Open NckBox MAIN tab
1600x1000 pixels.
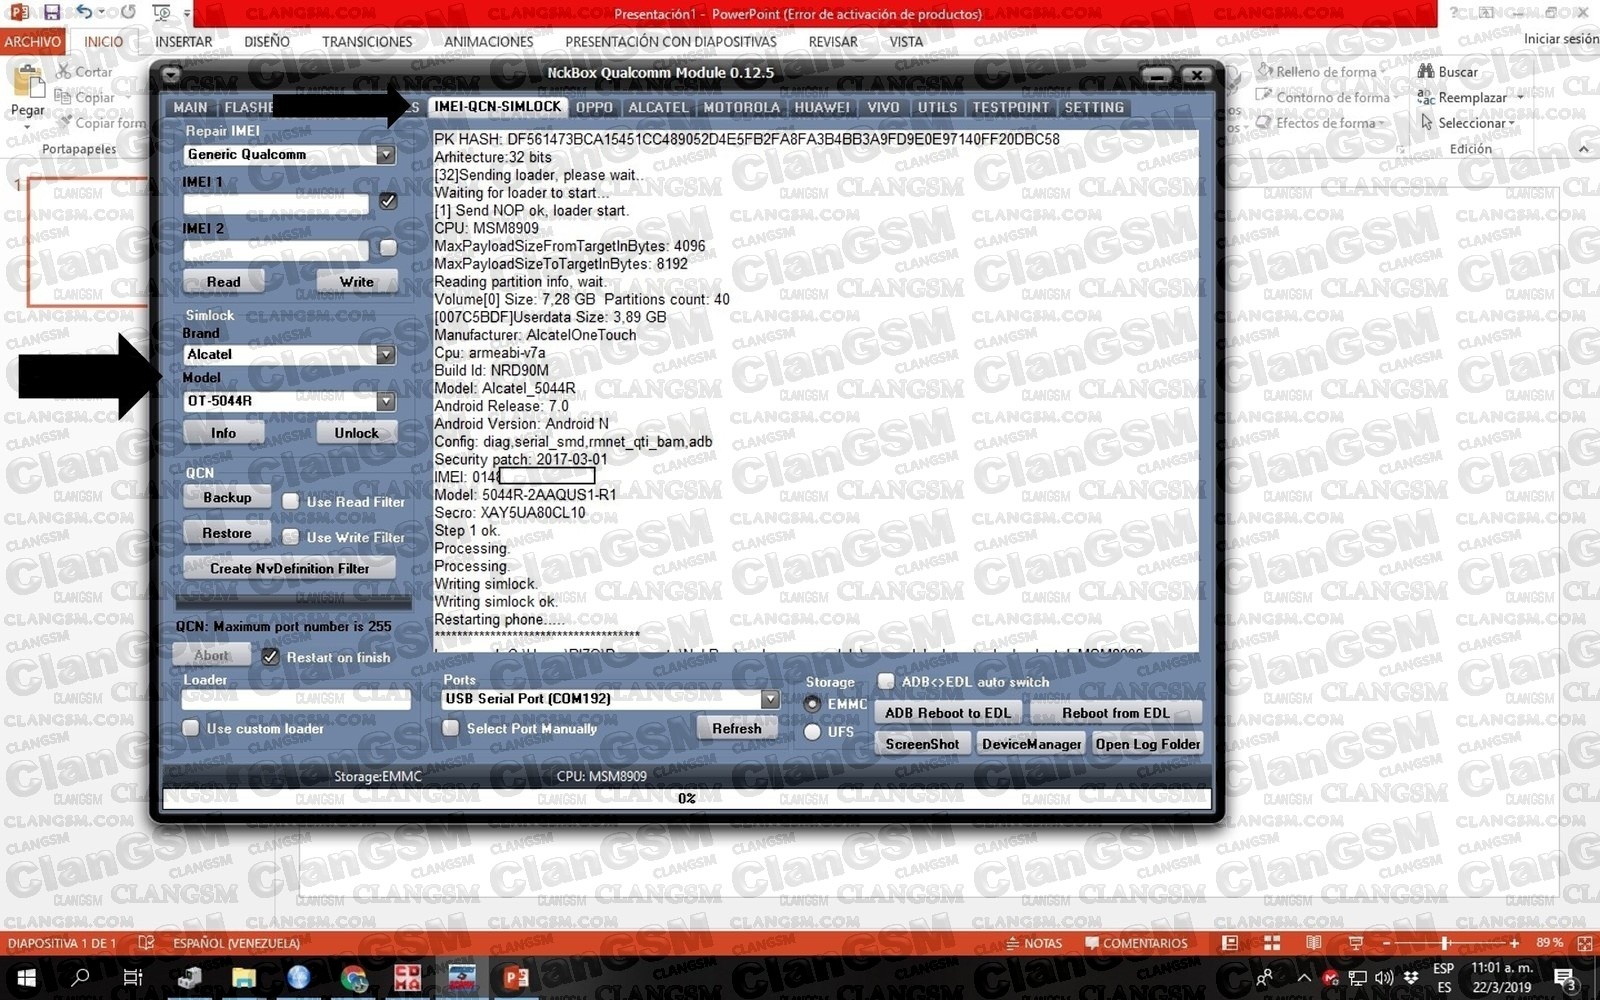[x=190, y=107]
